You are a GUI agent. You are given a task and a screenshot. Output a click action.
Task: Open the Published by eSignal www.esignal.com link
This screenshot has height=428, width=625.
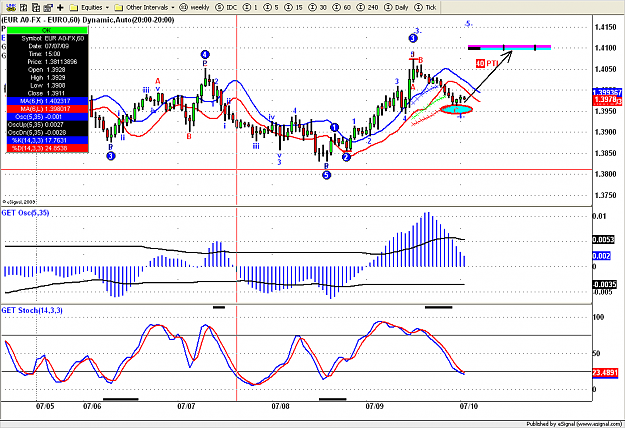point(574,424)
